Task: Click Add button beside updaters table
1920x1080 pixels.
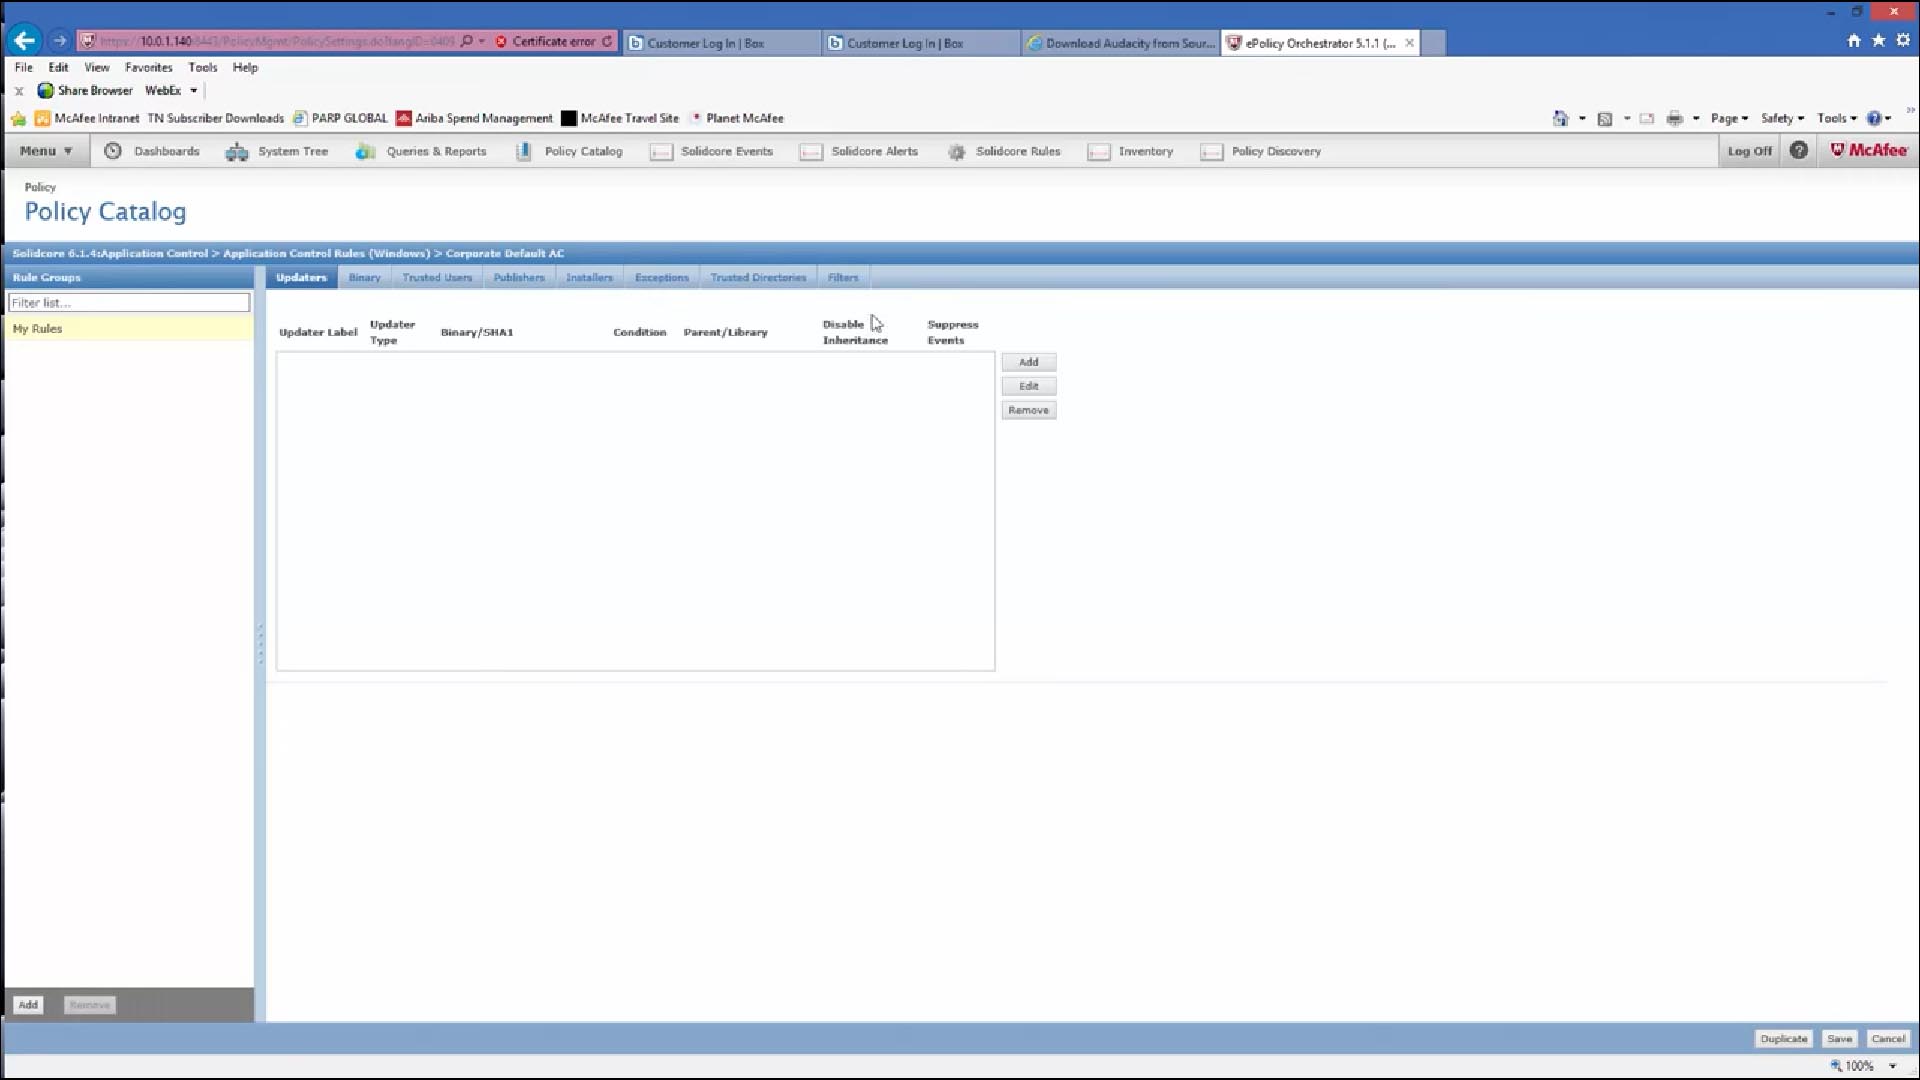Action: point(1028,362)
